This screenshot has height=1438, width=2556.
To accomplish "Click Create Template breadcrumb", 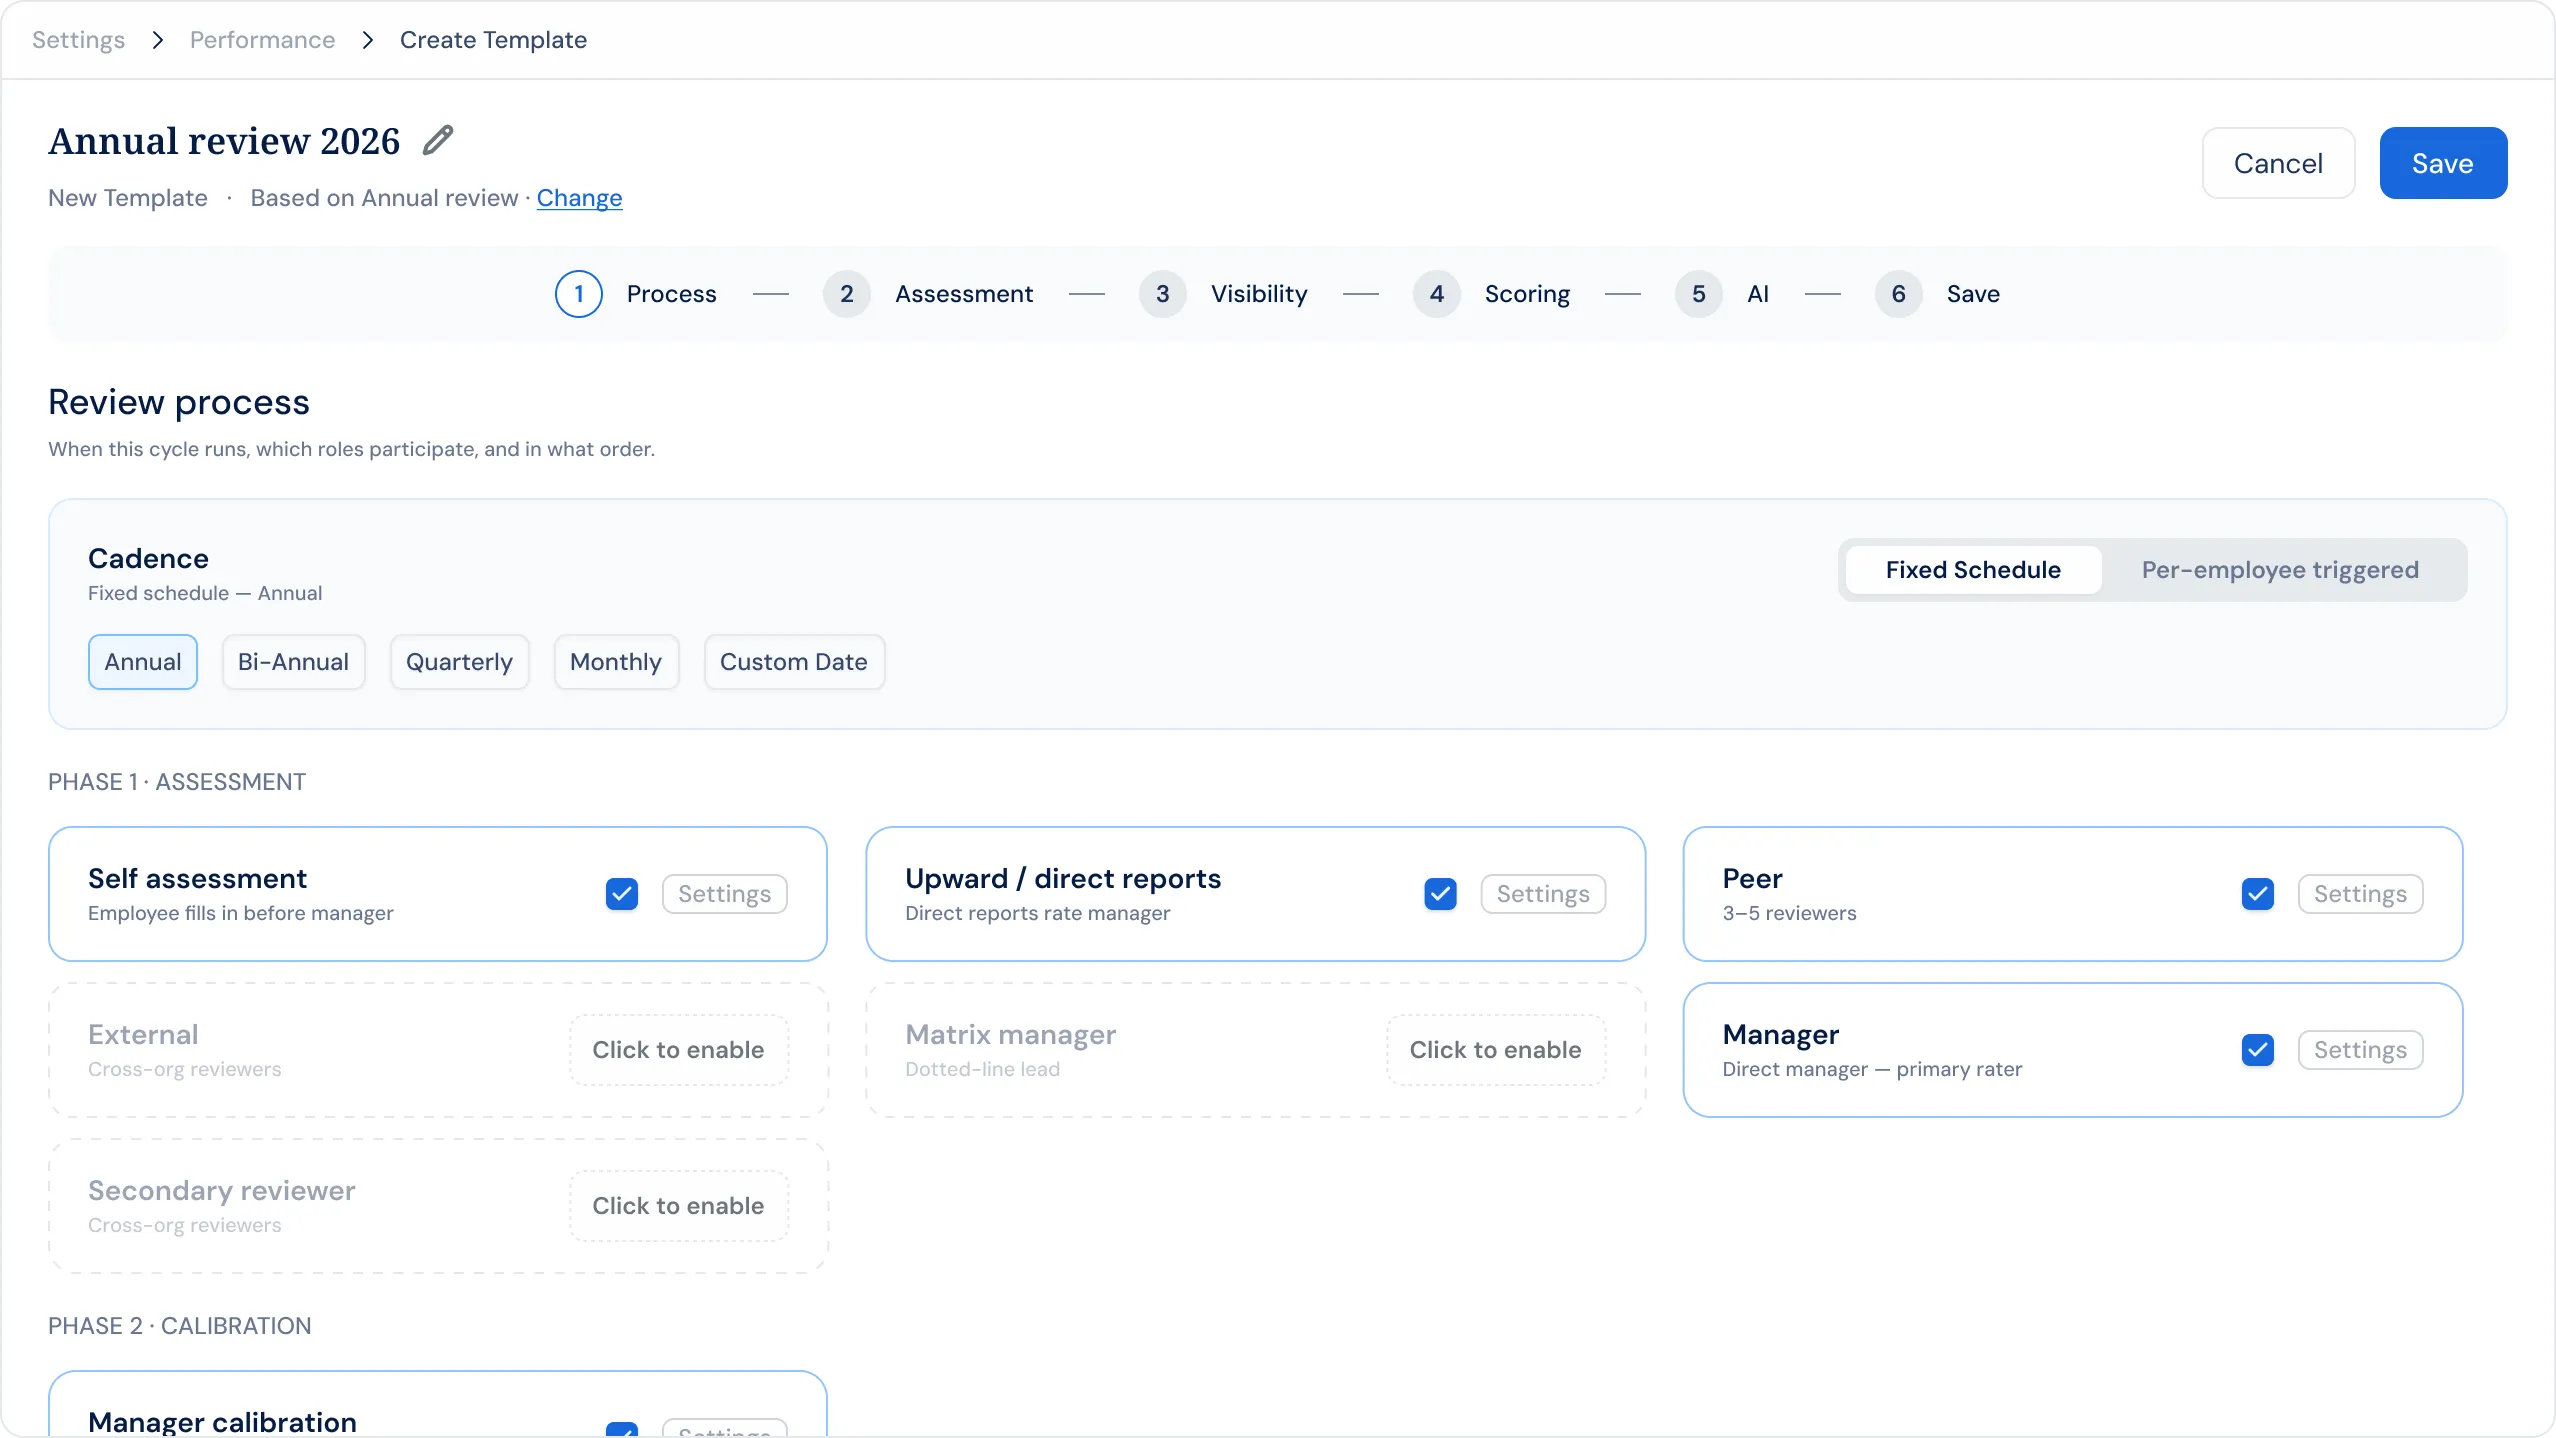I will 494,40.
